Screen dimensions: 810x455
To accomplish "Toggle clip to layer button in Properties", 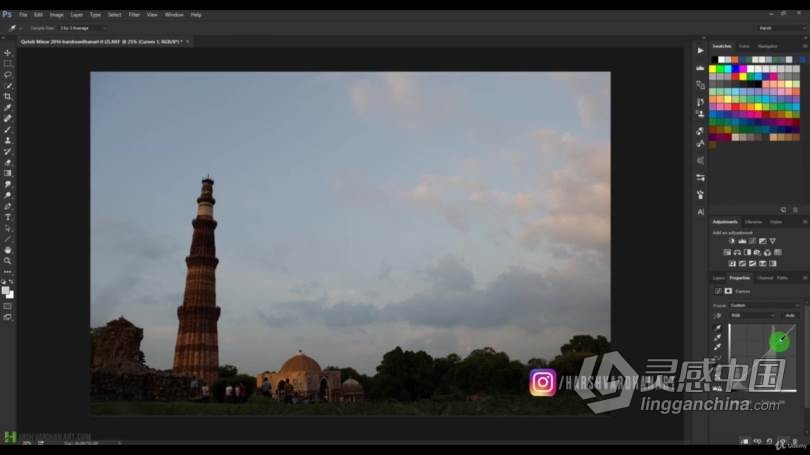I will (x=745, y=442).
